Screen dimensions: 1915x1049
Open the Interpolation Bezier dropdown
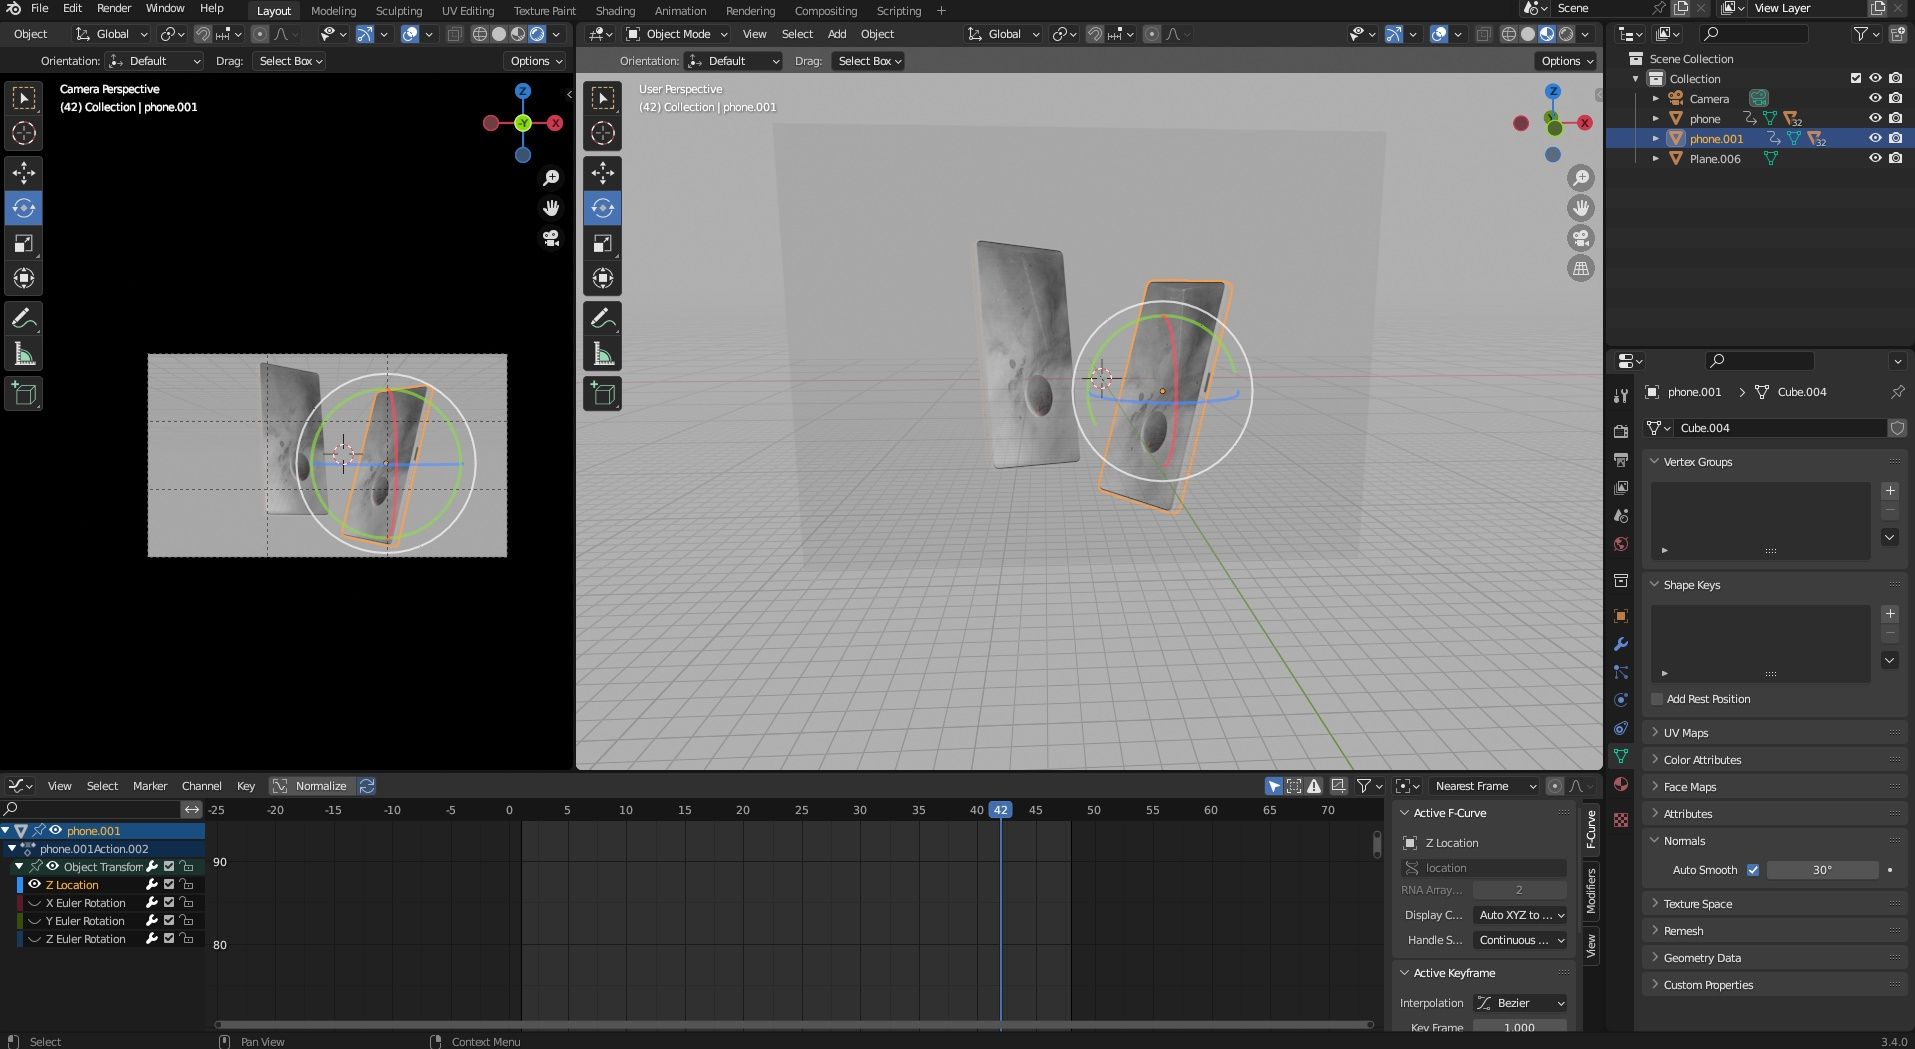coord(1520,1003)
